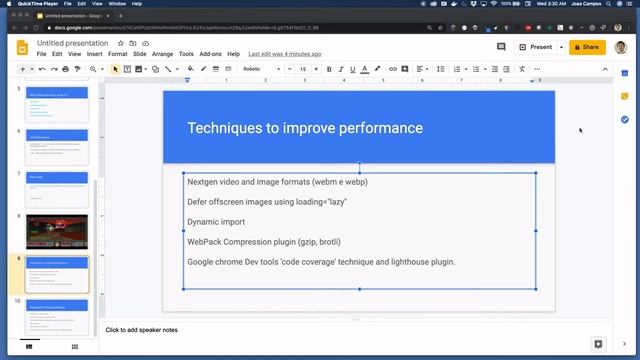Decrease indent of the text
Screen dimensions: 640x360
pyautogui.click(x=495, y=69)
